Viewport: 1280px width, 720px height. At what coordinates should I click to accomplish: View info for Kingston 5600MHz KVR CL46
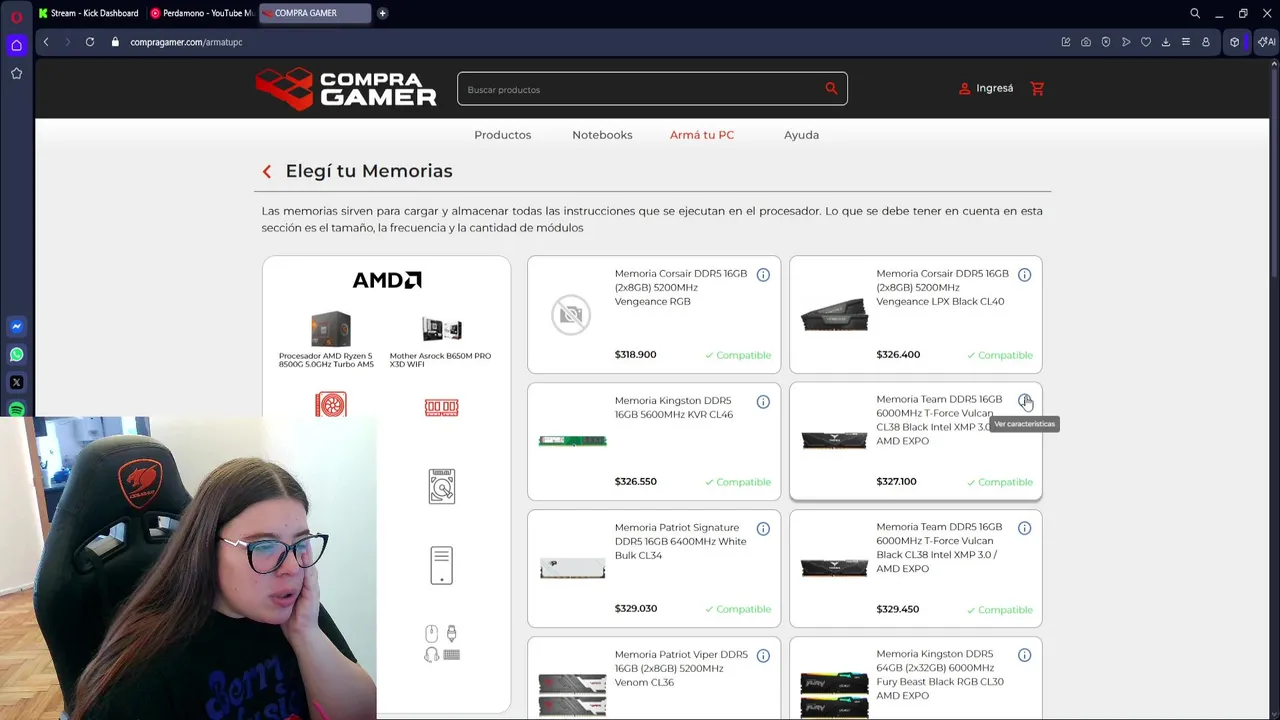[x=763, y=402]
